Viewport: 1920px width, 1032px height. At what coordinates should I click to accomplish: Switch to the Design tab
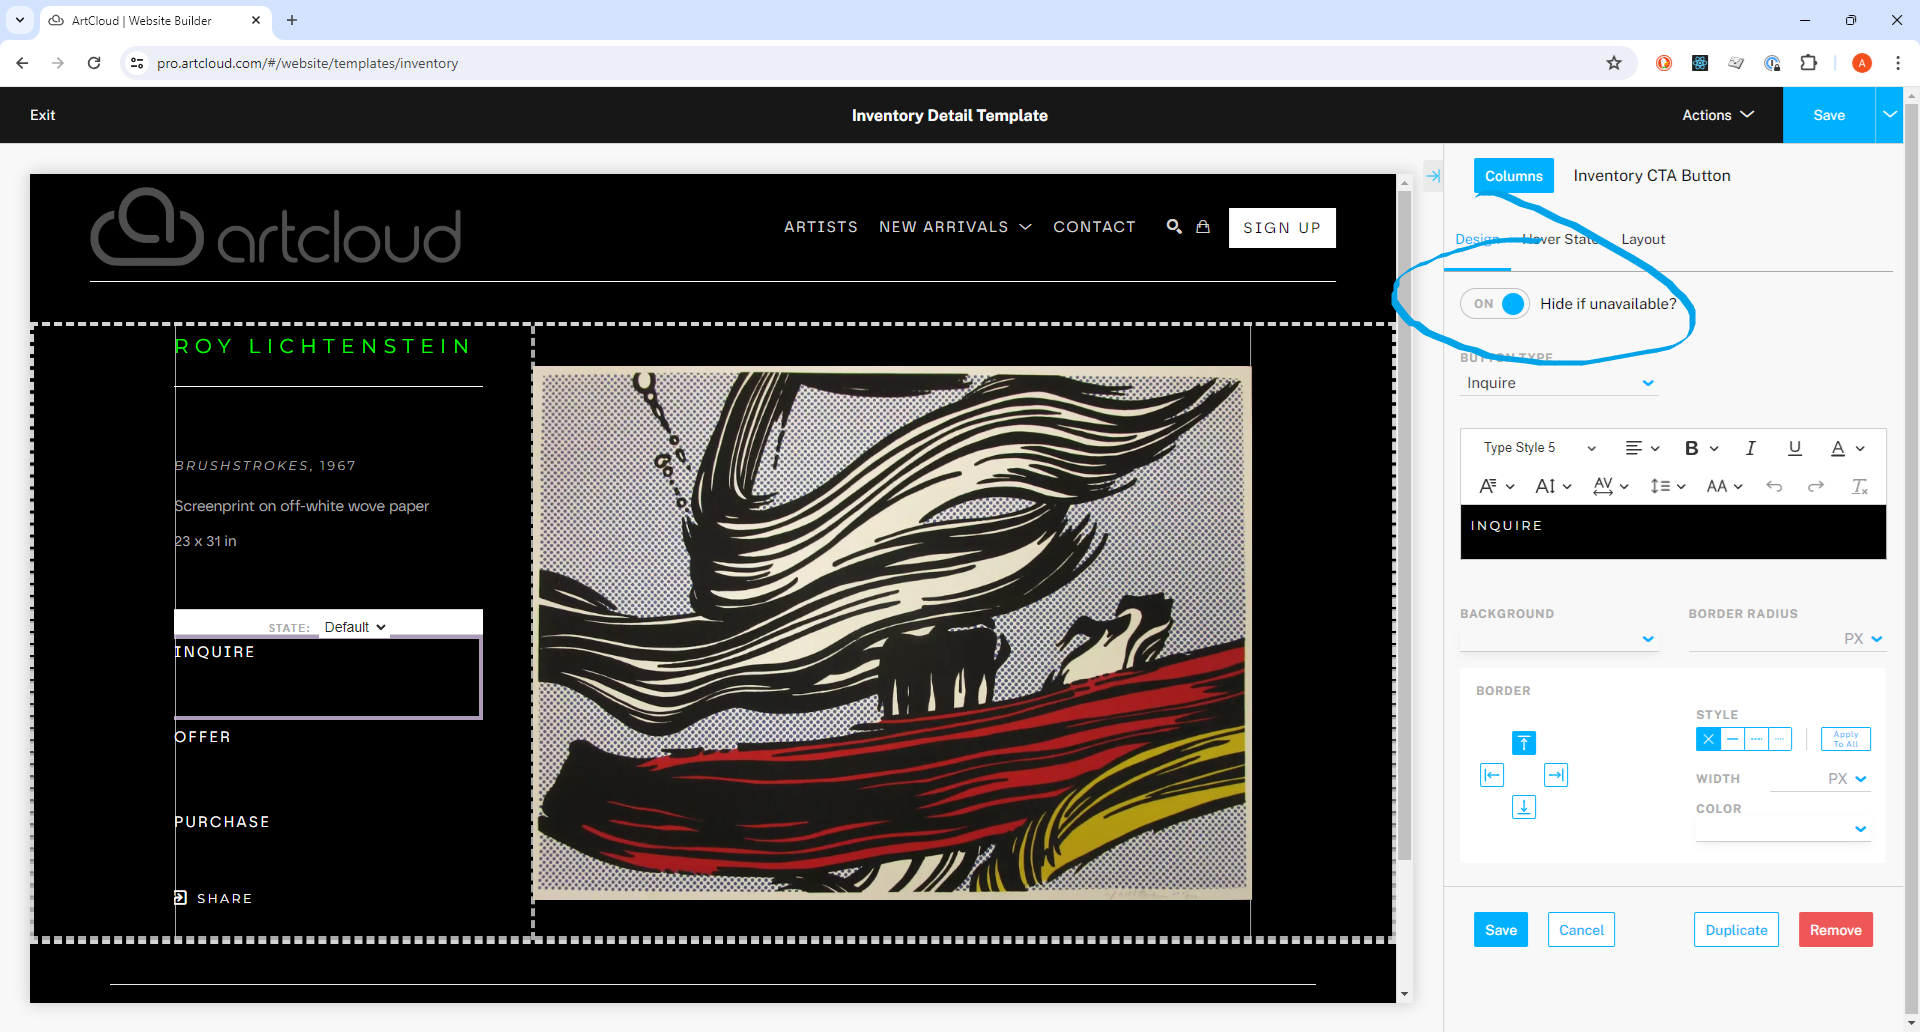pos(1477,240)
